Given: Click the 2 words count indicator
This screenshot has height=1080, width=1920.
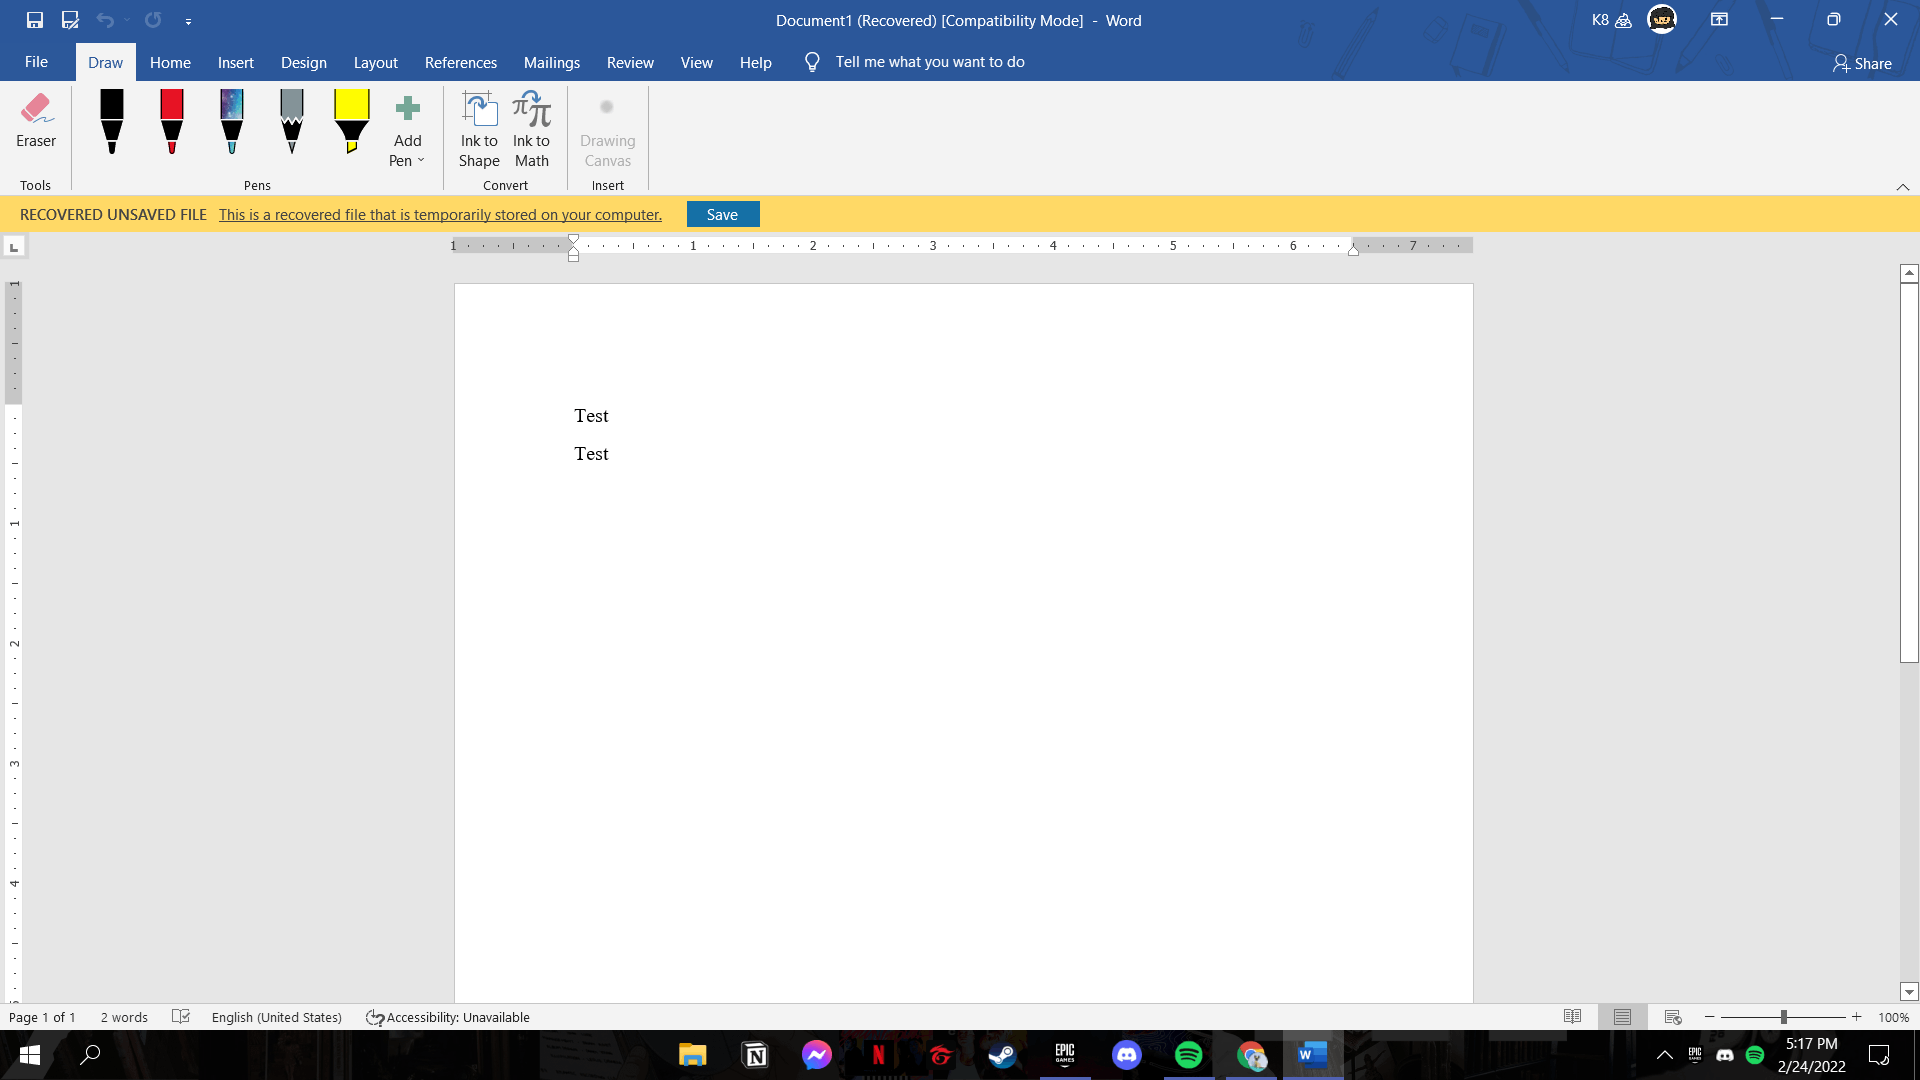Looking at the screenshot, I should click(124, 1017).
